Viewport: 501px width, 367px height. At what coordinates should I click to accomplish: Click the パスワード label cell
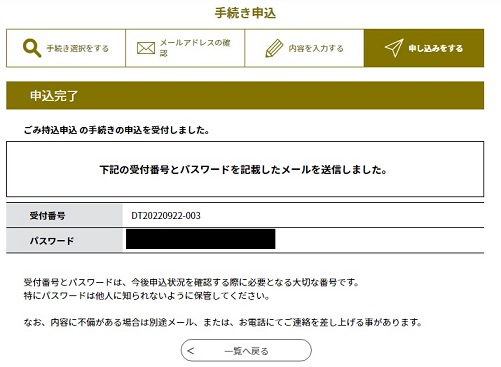[64, 240]
